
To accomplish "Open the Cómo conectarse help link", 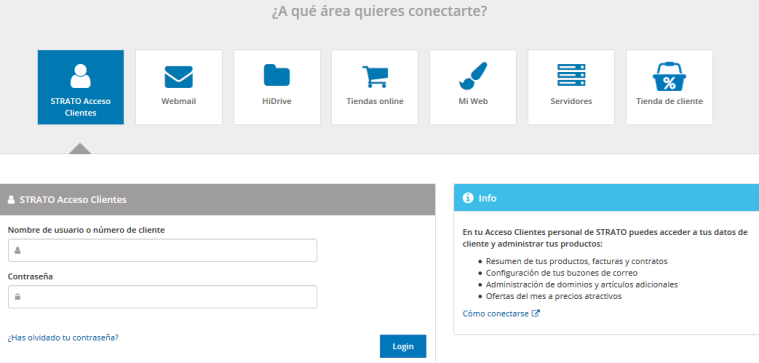I will 496,313.
